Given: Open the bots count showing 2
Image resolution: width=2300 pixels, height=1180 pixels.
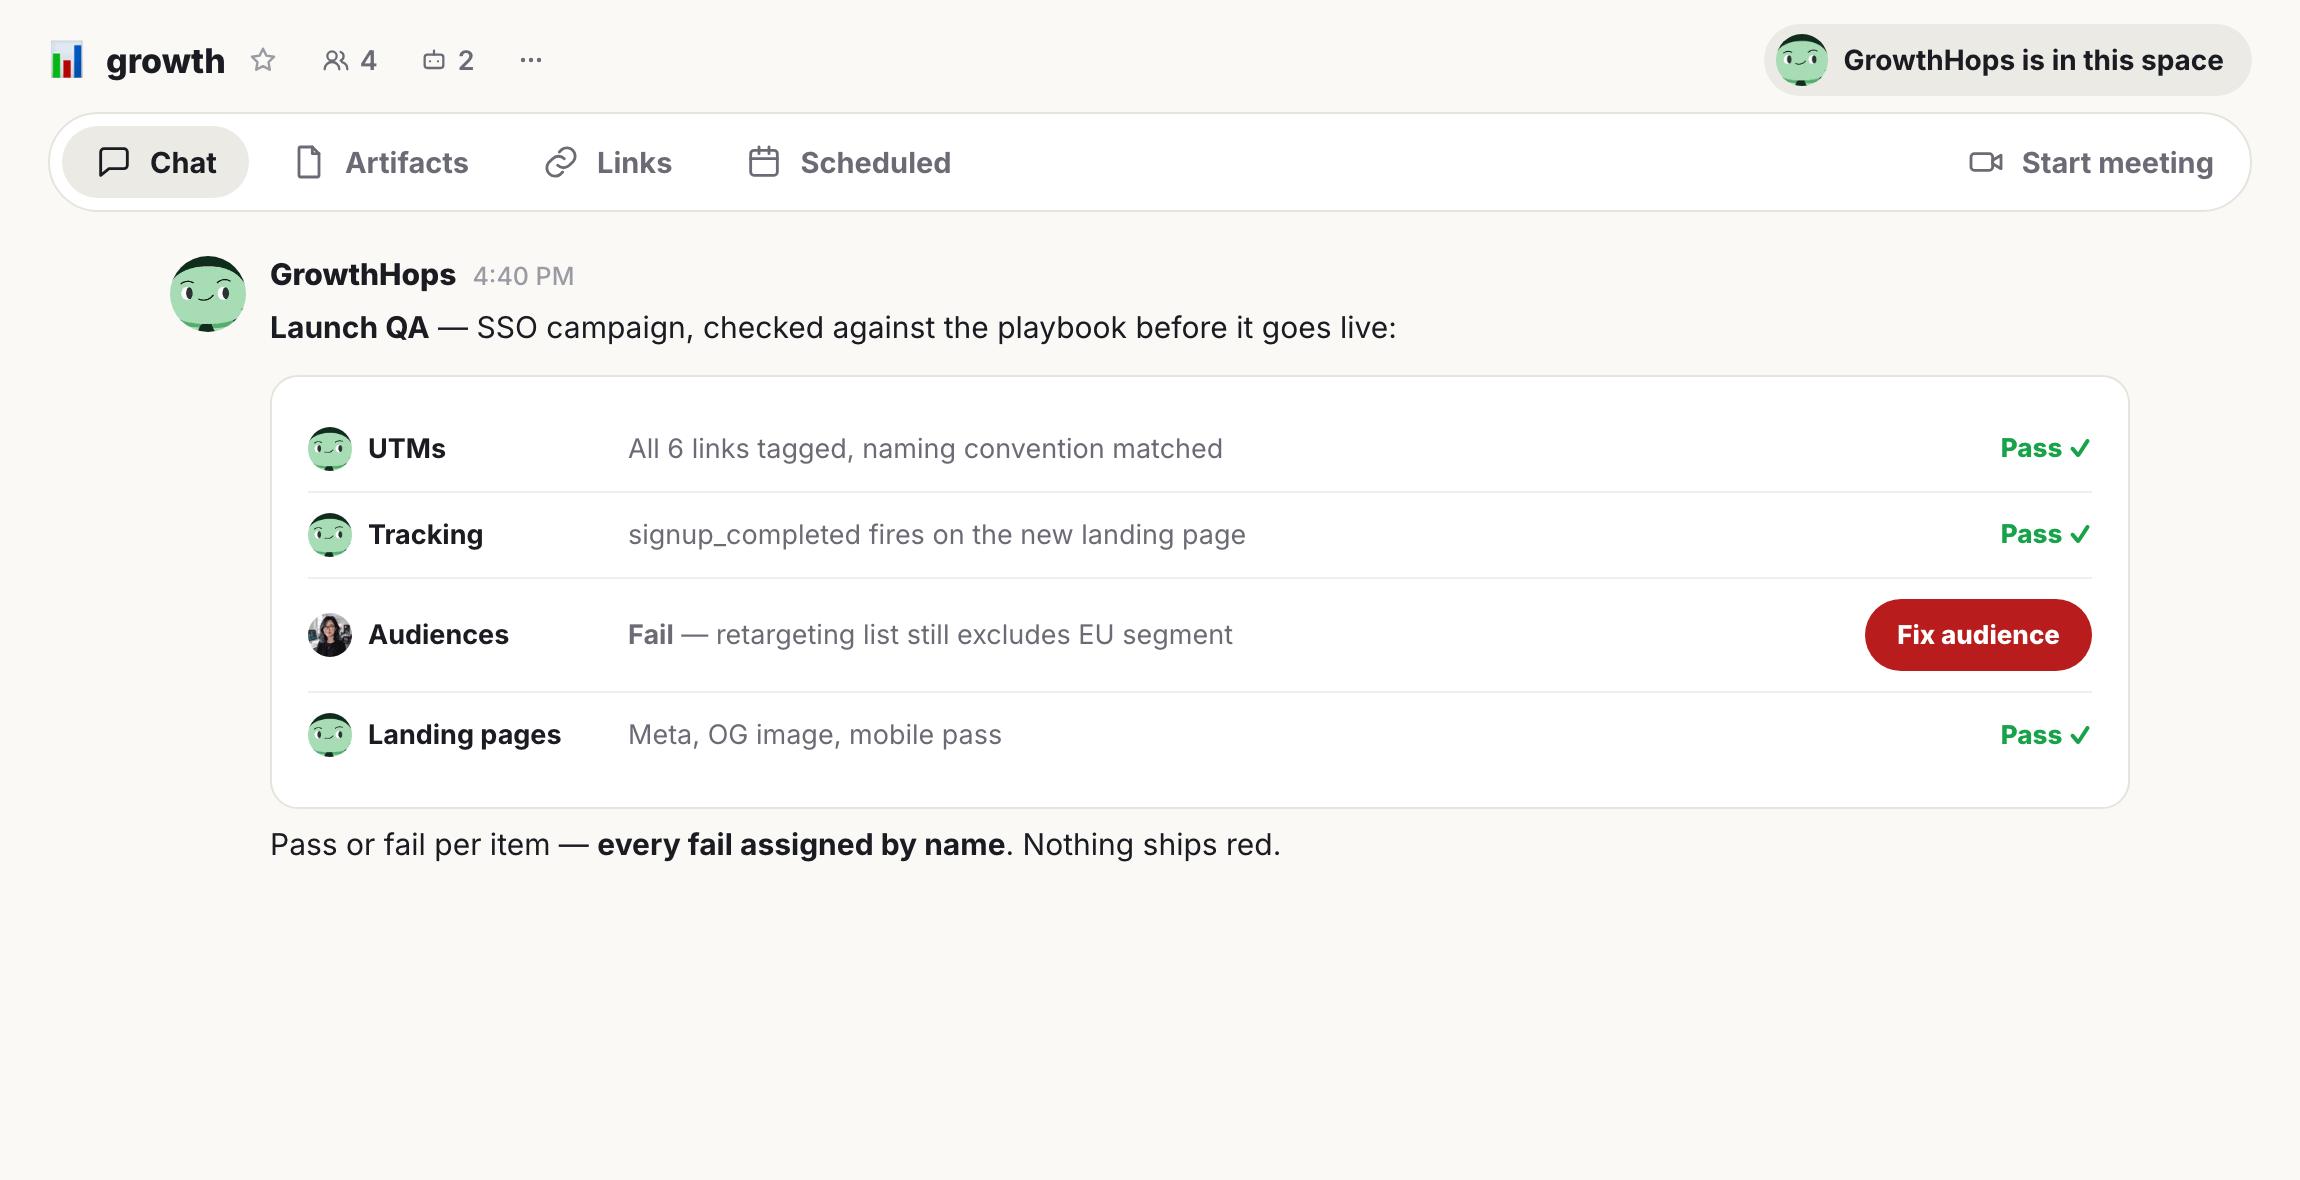Looking at the screenshot, I should click(448, 60).
